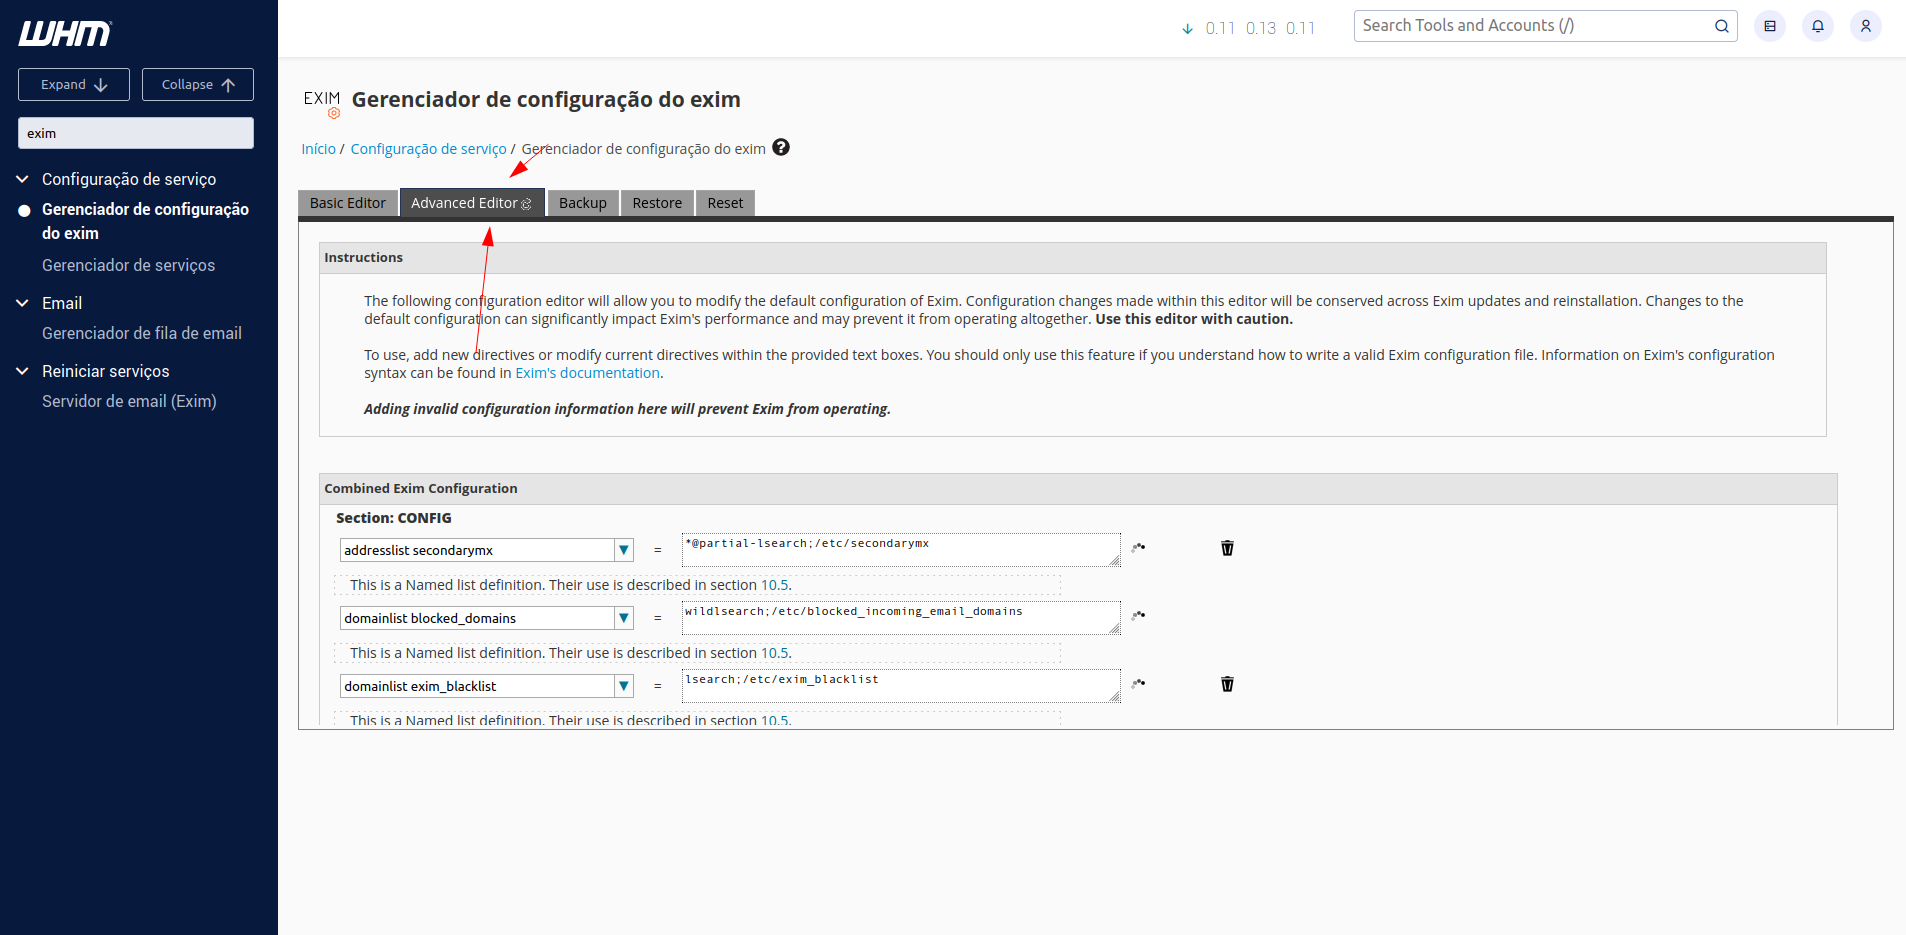The height and width of the screenshot is (935, 1906).
Task: Click the WHM logo
Action: [65, 34]
